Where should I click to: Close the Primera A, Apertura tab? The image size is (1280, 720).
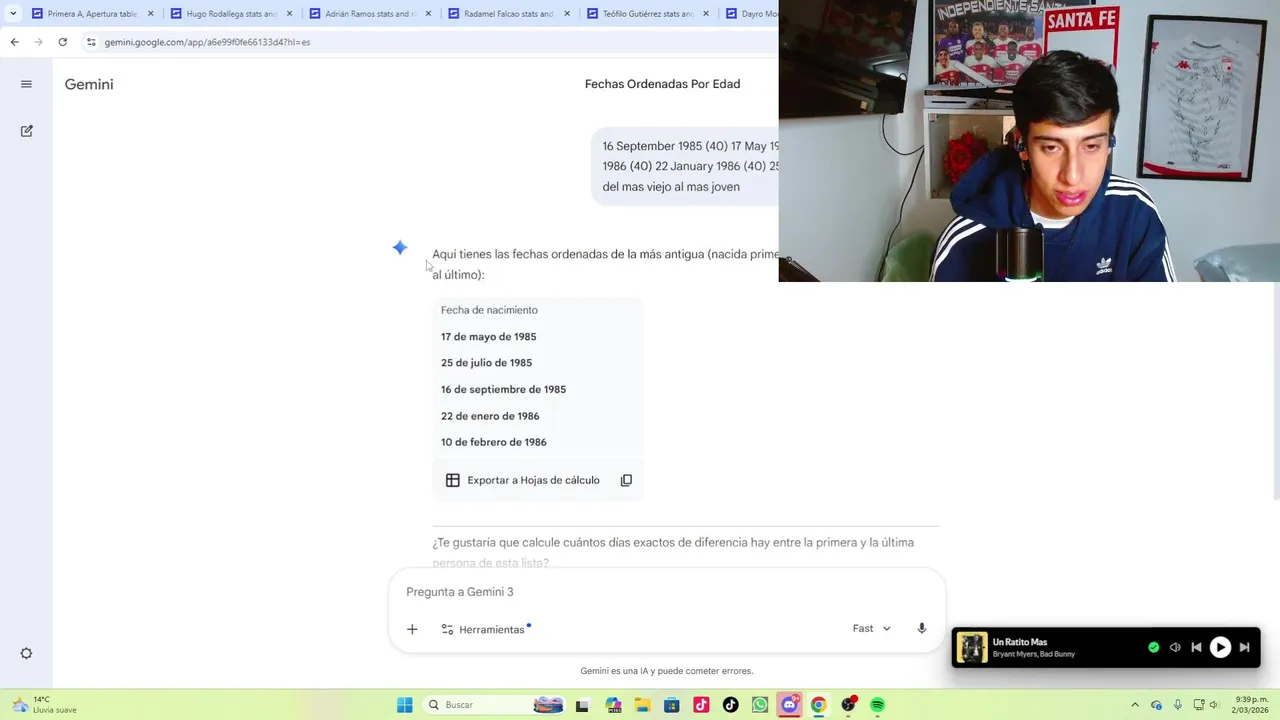pyautogui.click(x=150, y=14)
